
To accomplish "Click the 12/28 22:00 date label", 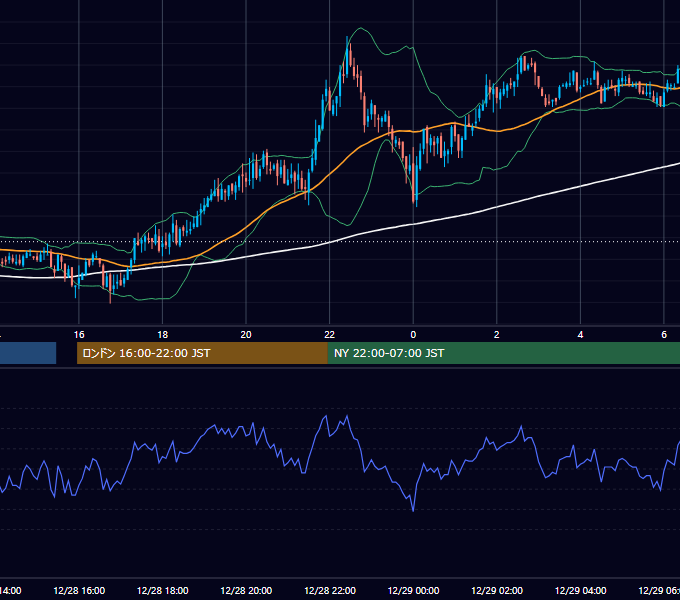I will (x=330, y=590).
